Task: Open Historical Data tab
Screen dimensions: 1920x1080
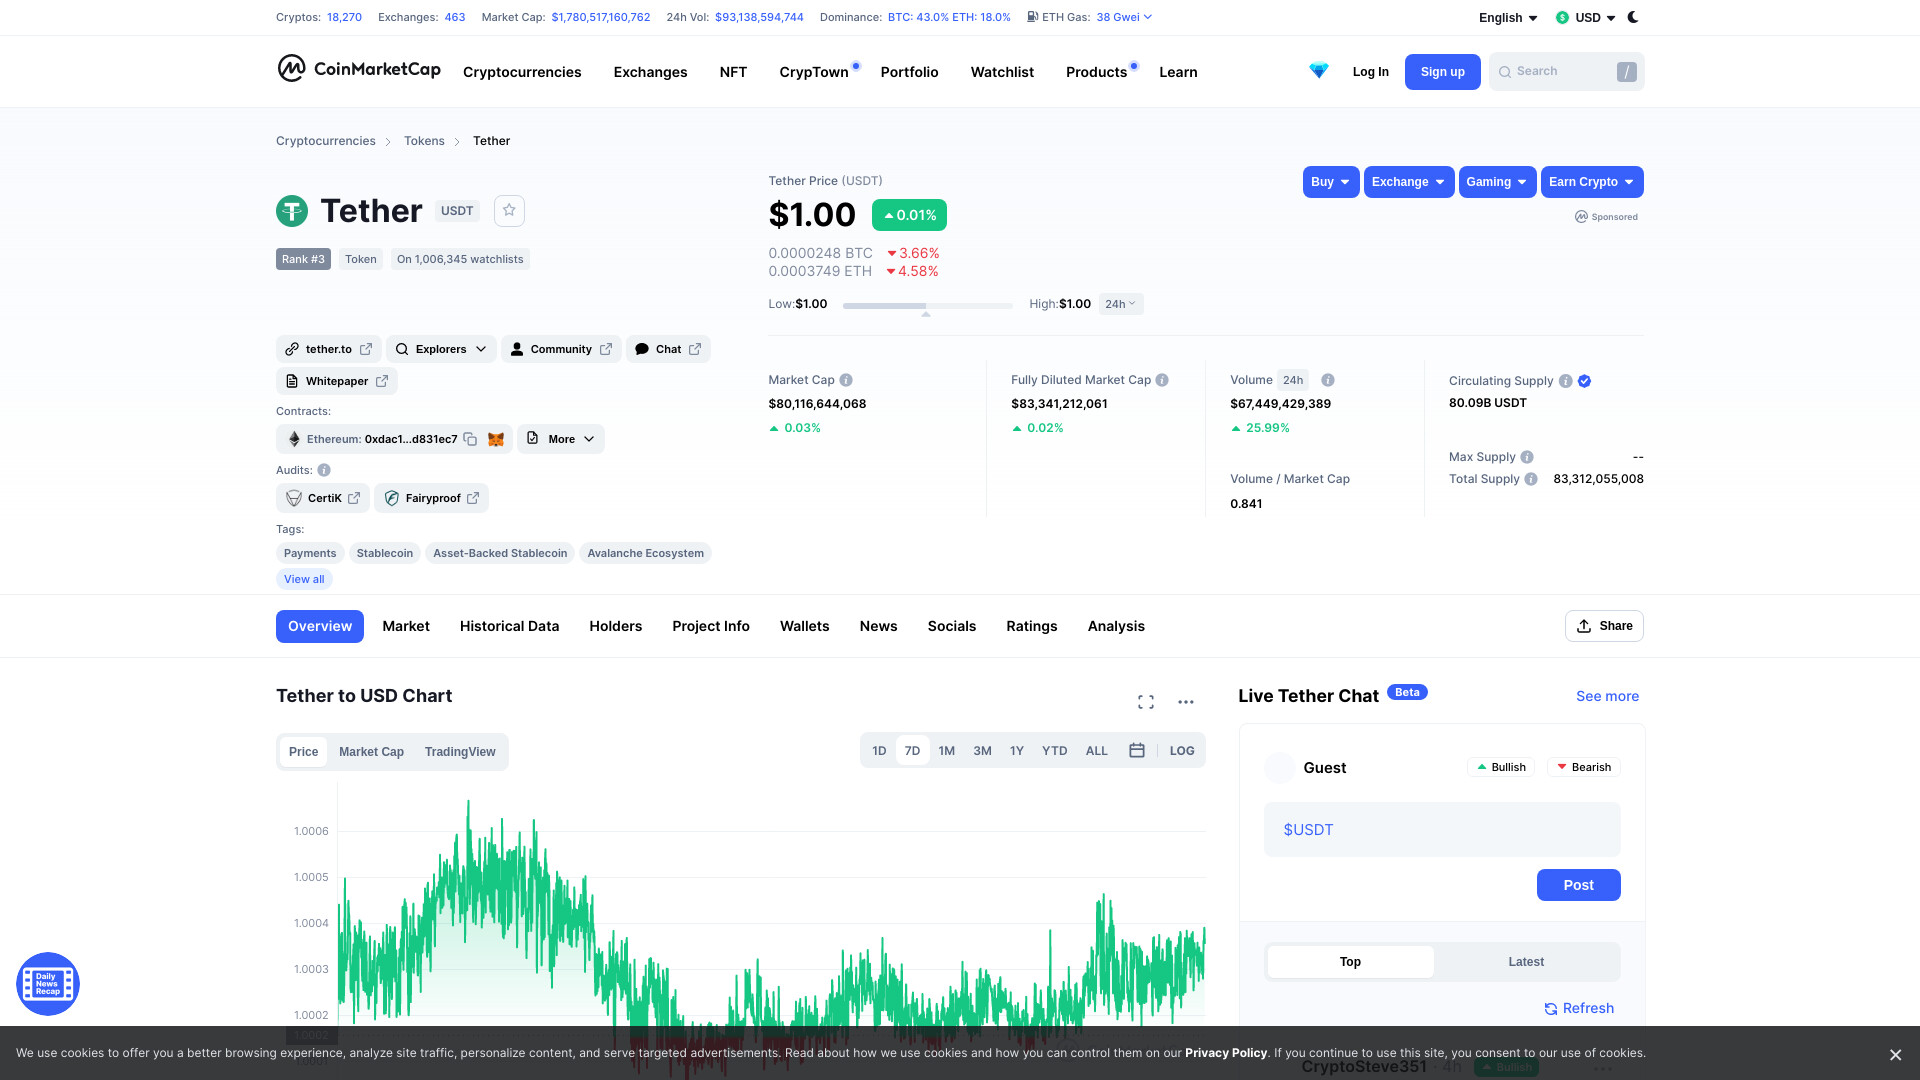Action: point(509,626)
